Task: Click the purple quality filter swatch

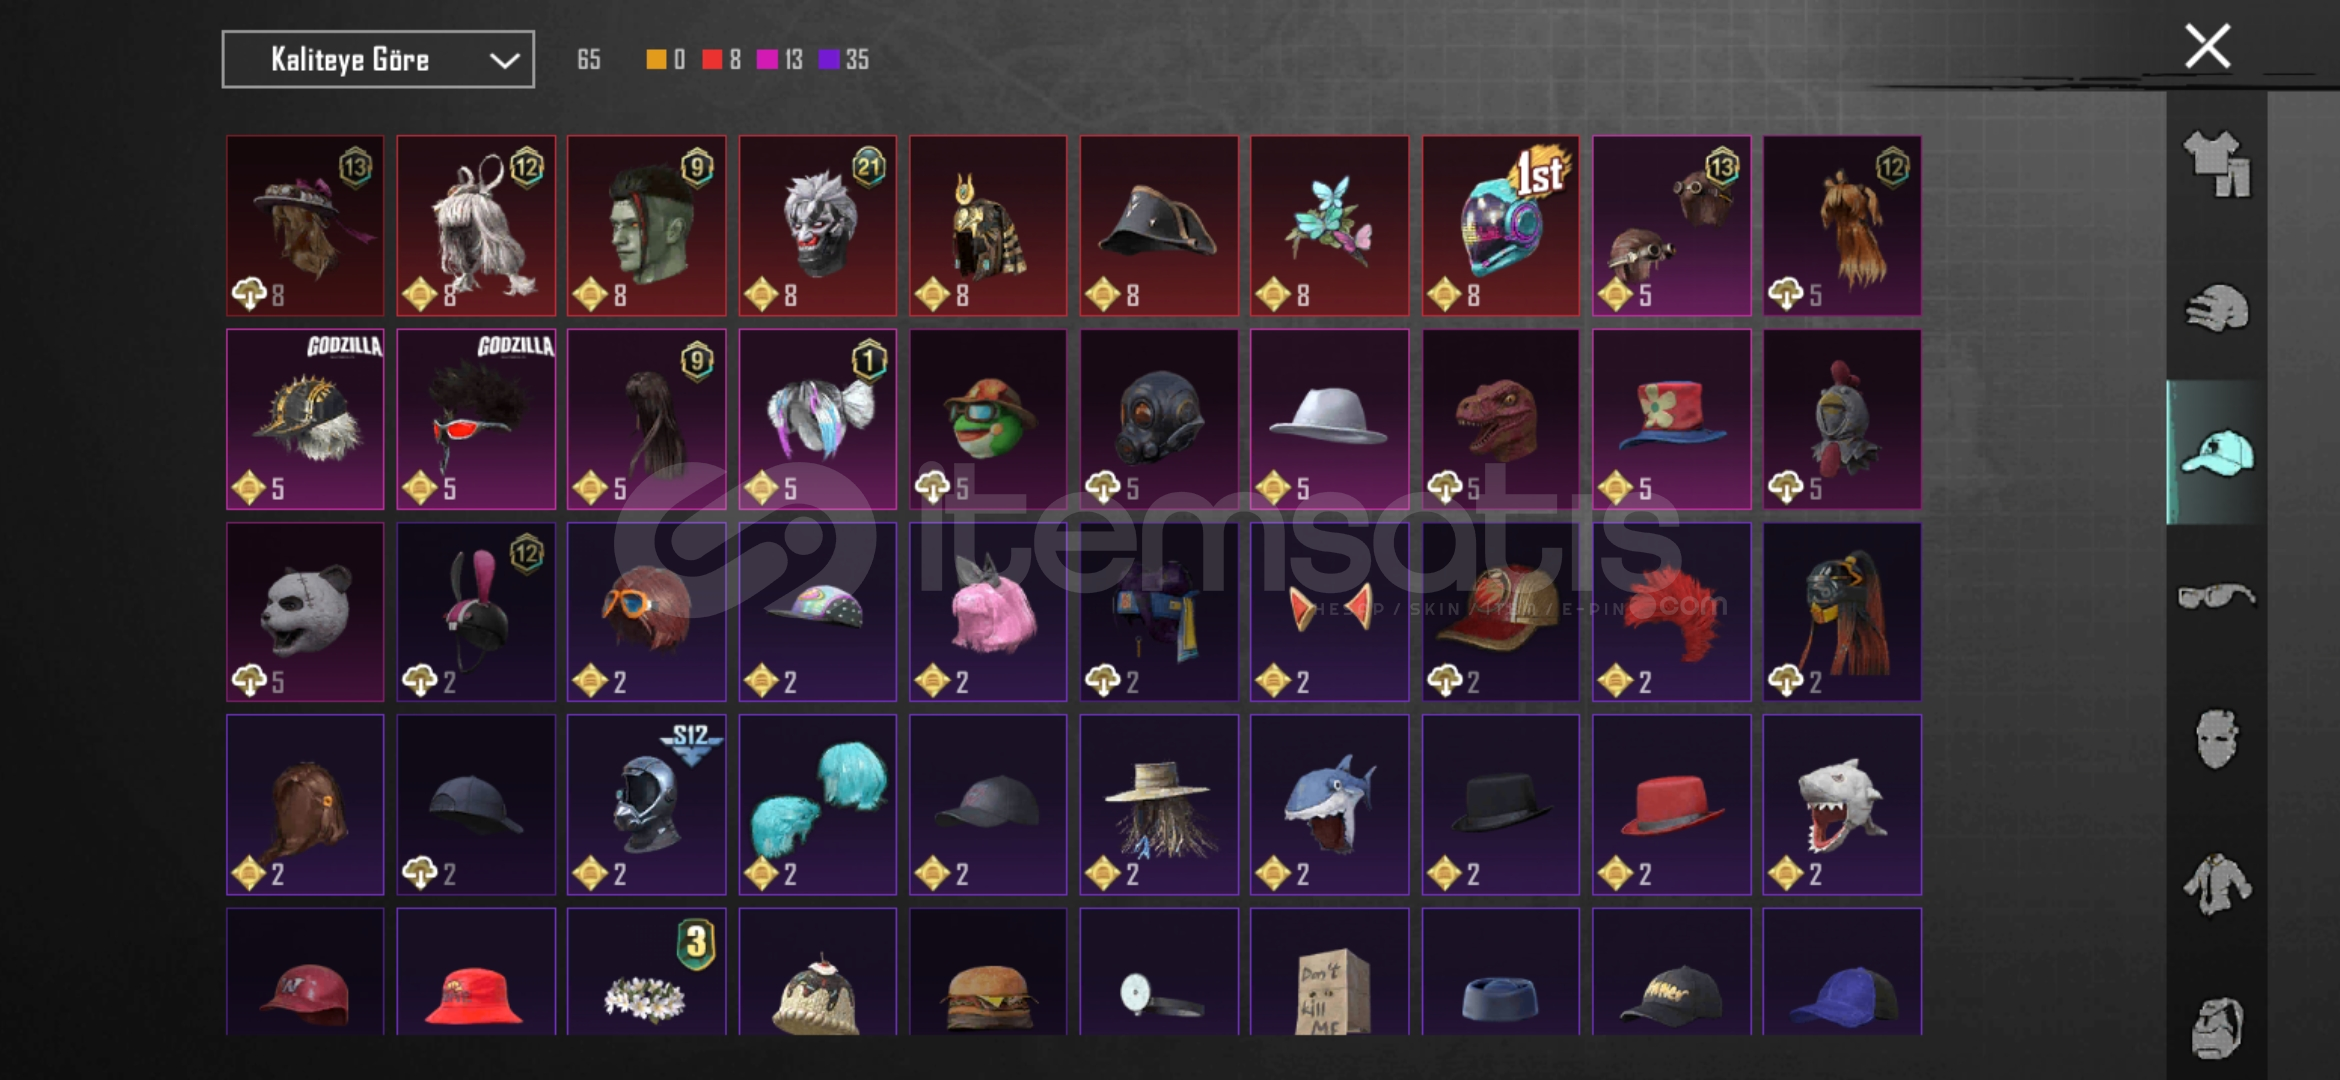Action: (828, 60)
